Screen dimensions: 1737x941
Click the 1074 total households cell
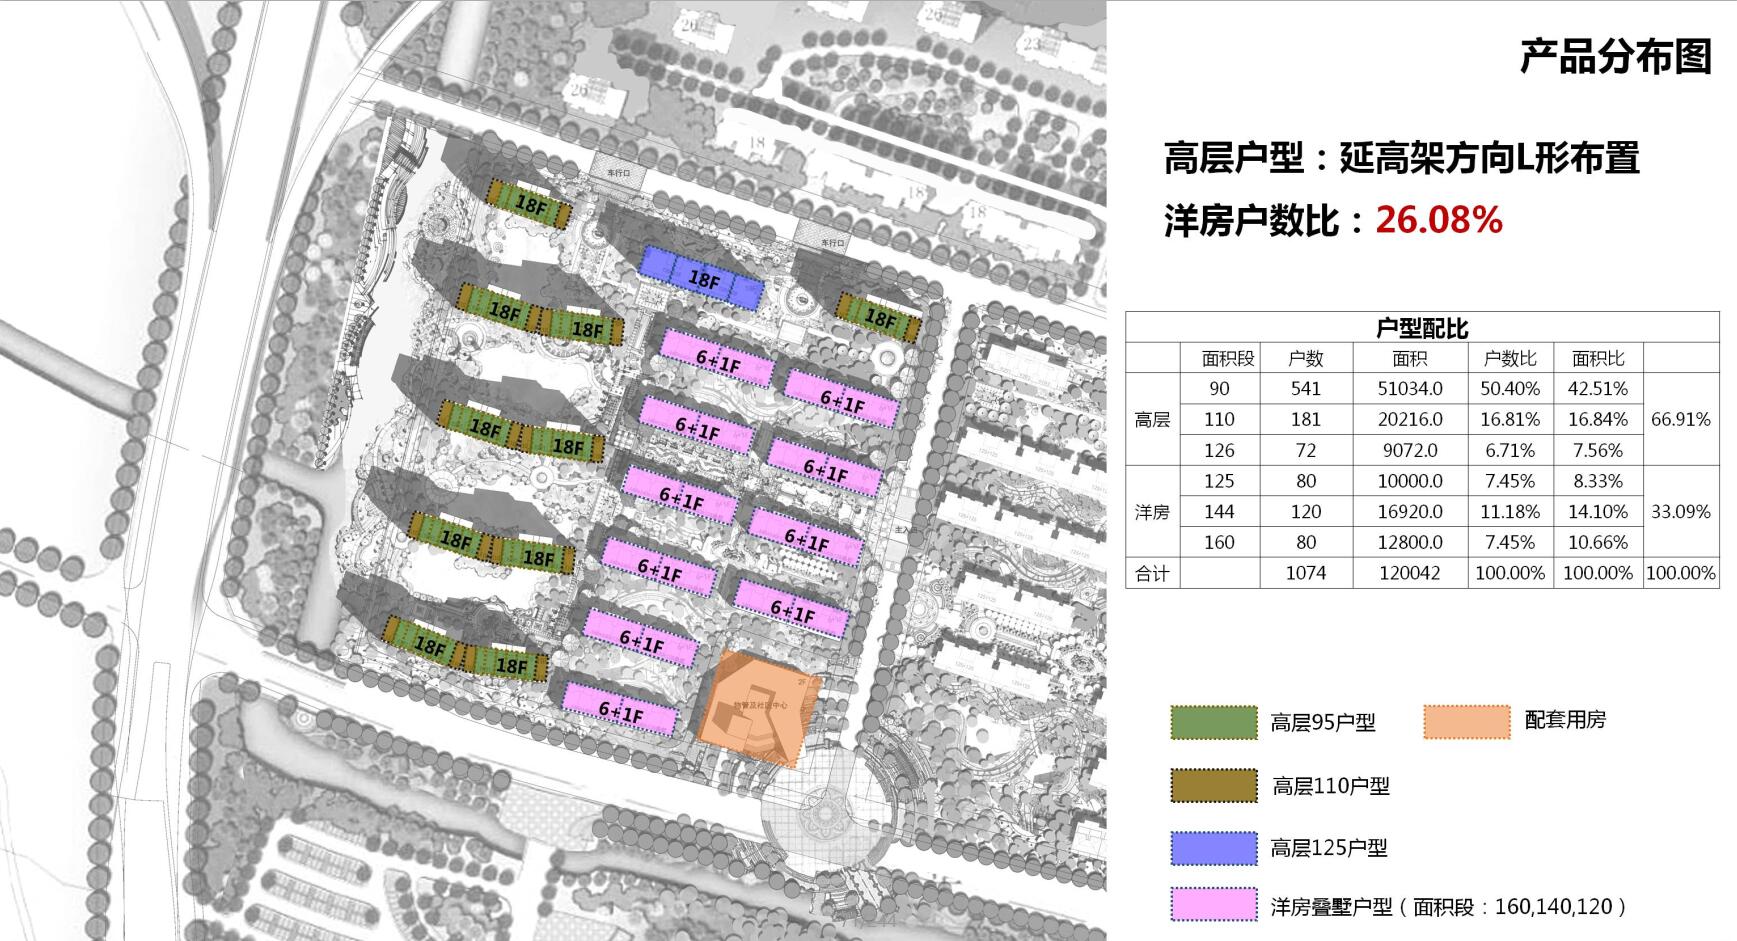click(x=1305, y=574)
